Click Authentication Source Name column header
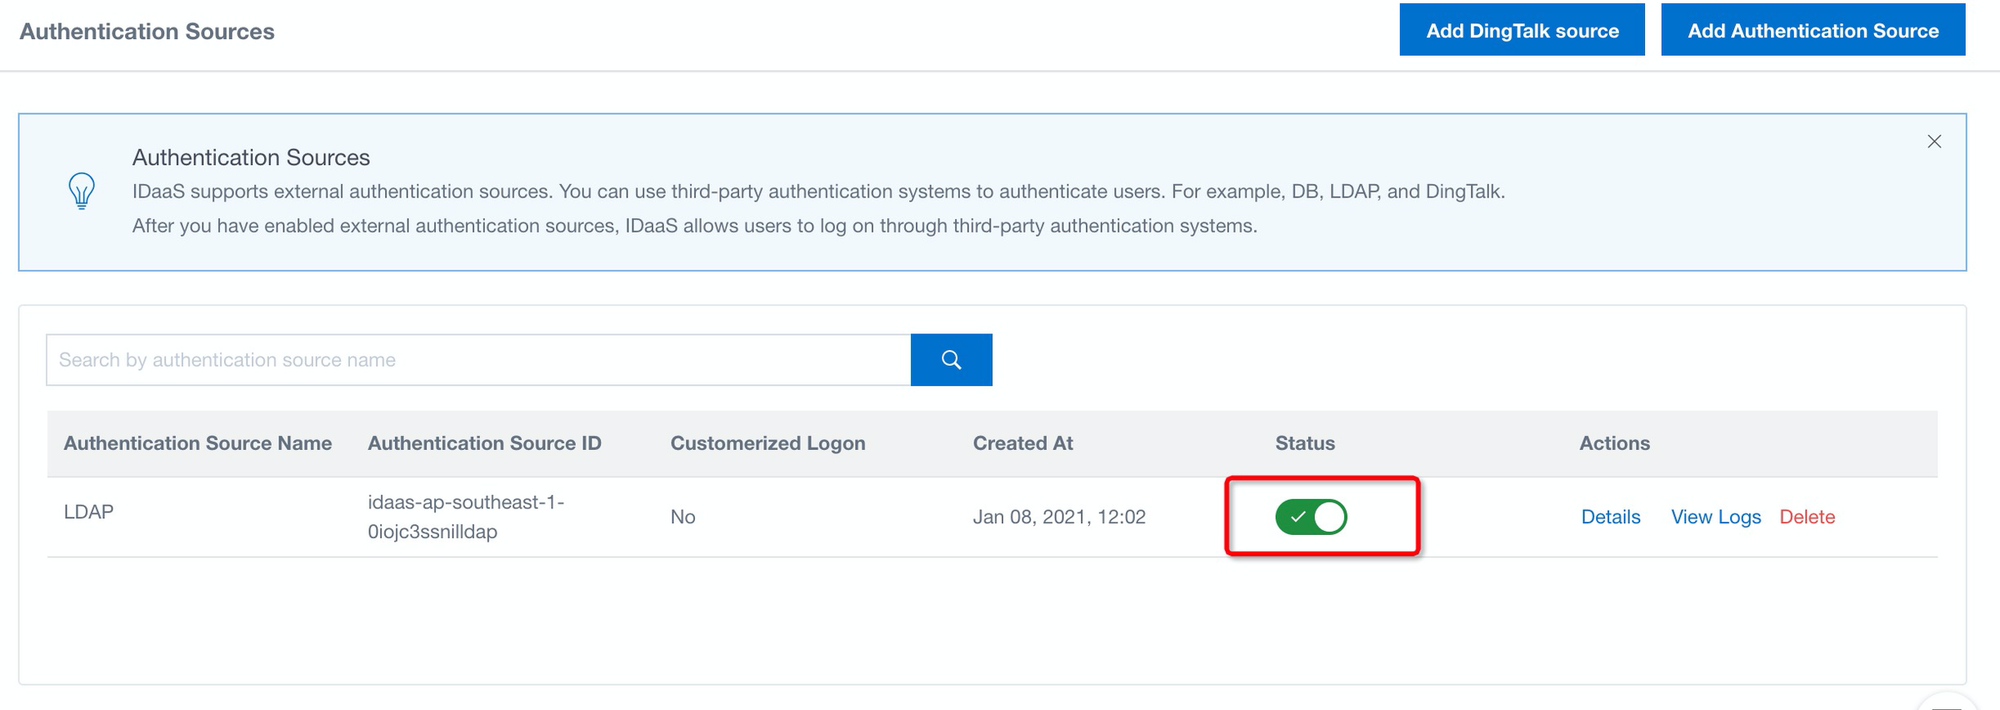2000x710 pixels. click(x=198, y=443)
